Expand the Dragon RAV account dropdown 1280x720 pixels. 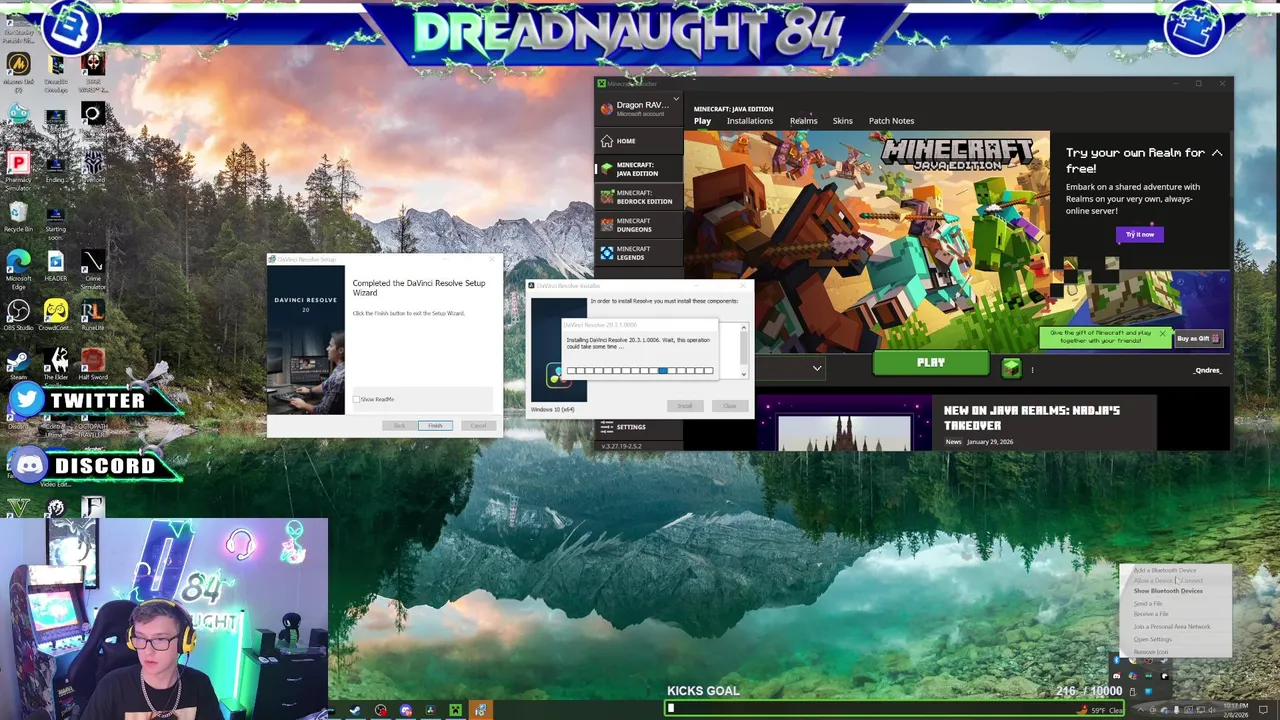(x=676, y=99)
